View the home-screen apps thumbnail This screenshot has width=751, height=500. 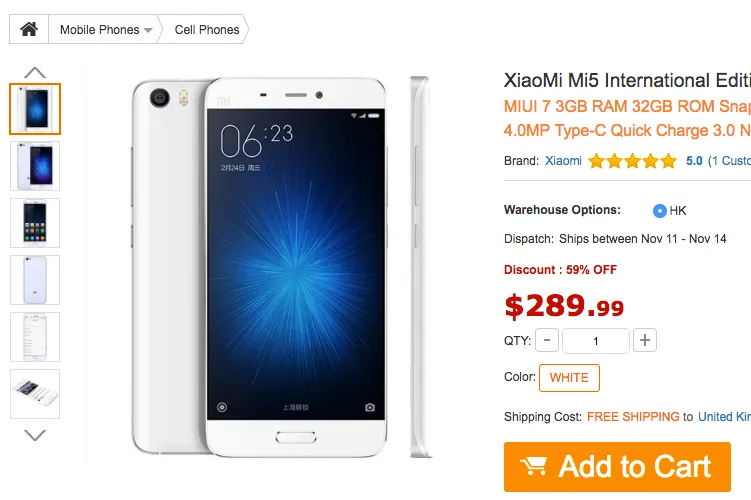pyautogui.click(x=35, y=223)
